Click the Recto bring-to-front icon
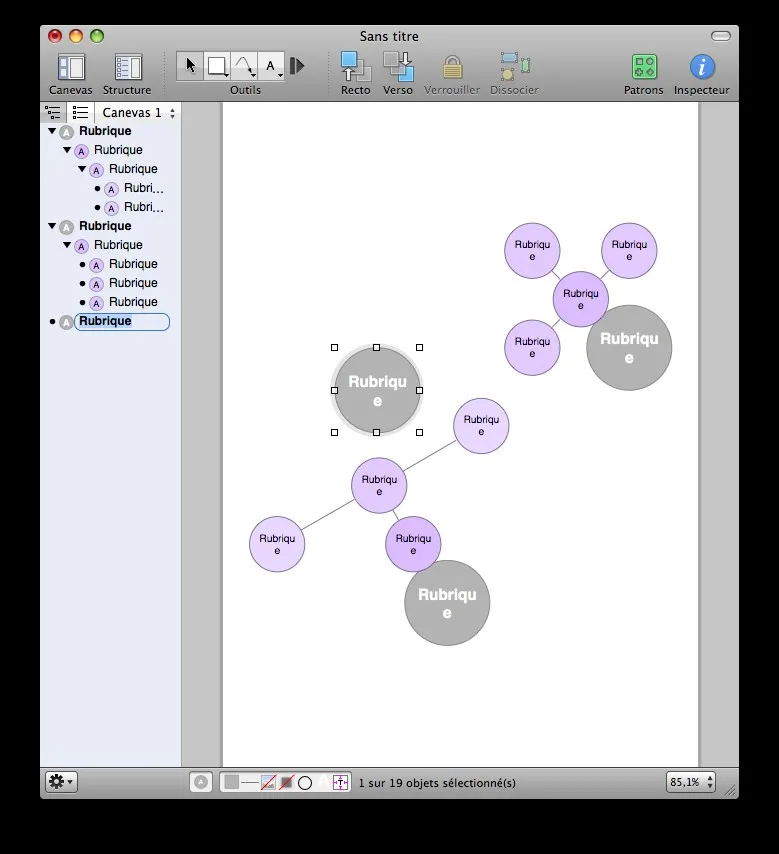 (355, 66)
